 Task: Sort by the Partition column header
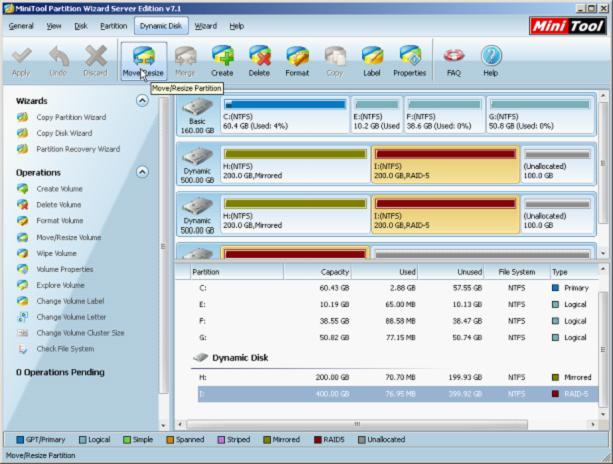237,272
